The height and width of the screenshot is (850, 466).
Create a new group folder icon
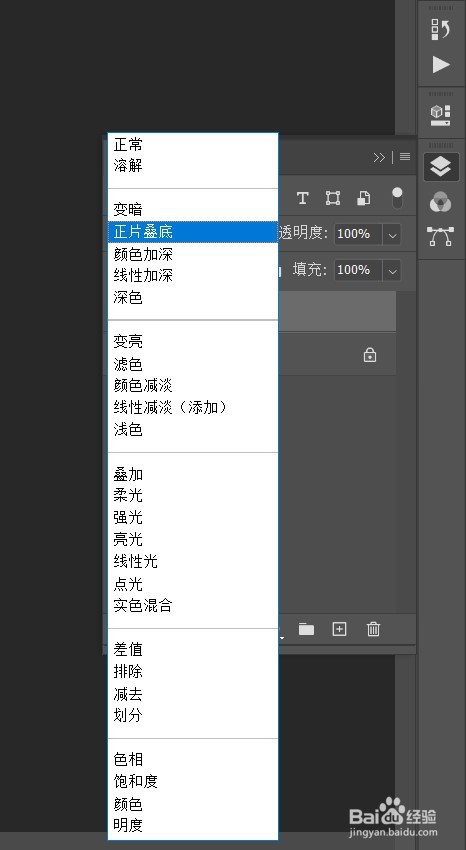click(x=306, y=629)
